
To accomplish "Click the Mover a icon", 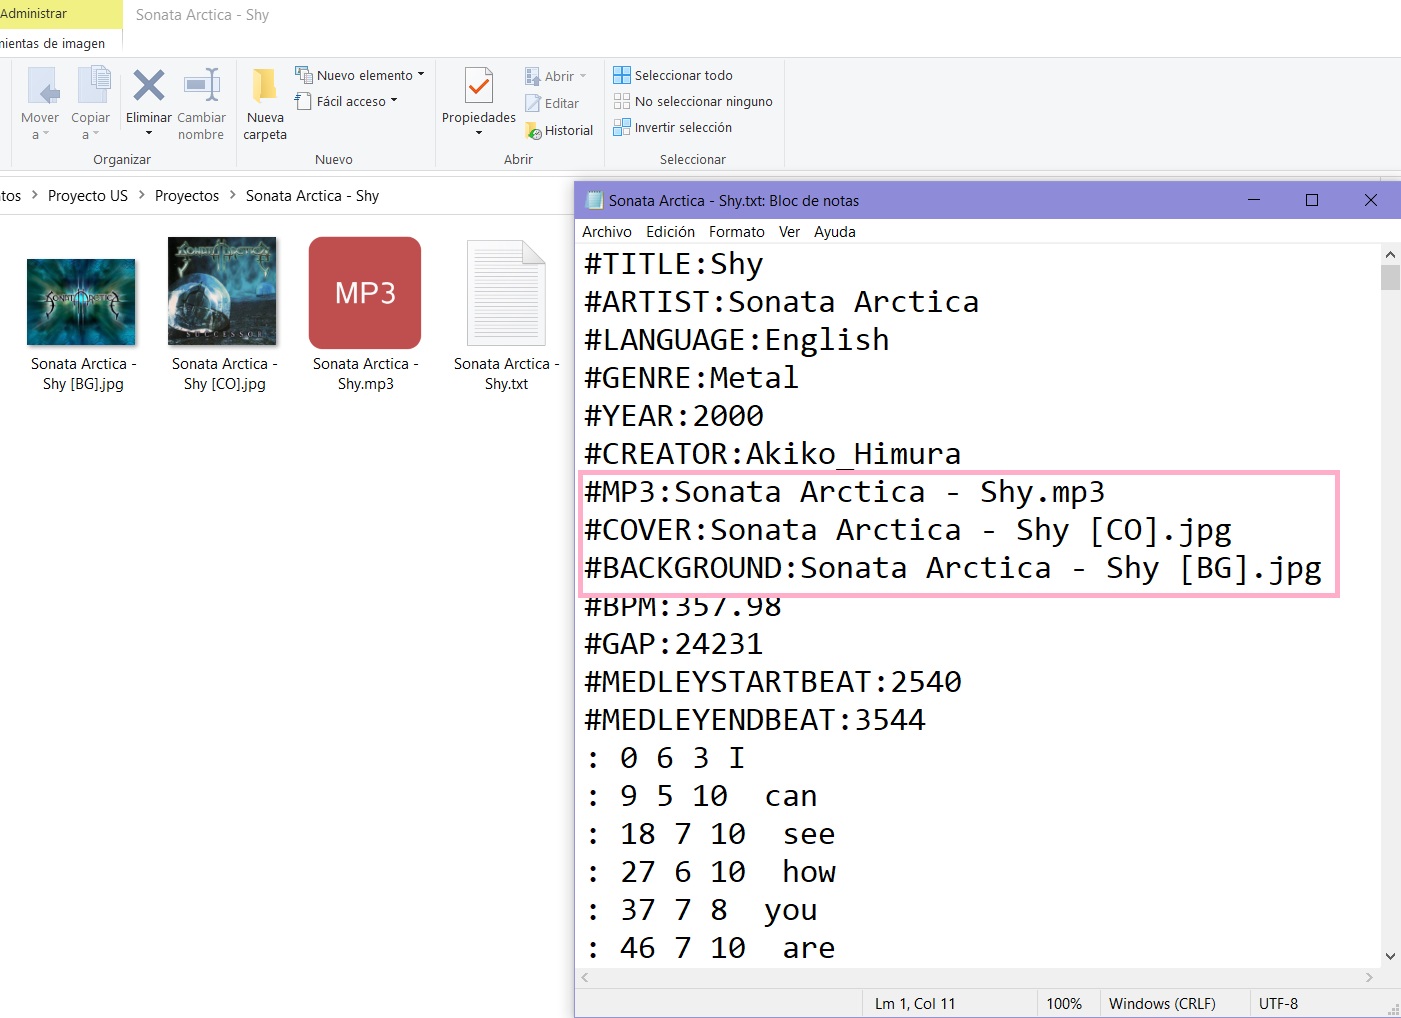I will tap(40, 87).
